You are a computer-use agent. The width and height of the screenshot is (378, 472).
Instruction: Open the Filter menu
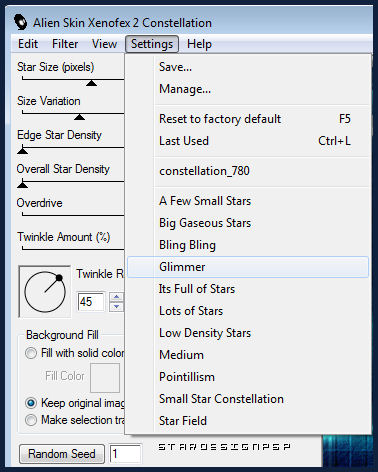coord(65,44)
